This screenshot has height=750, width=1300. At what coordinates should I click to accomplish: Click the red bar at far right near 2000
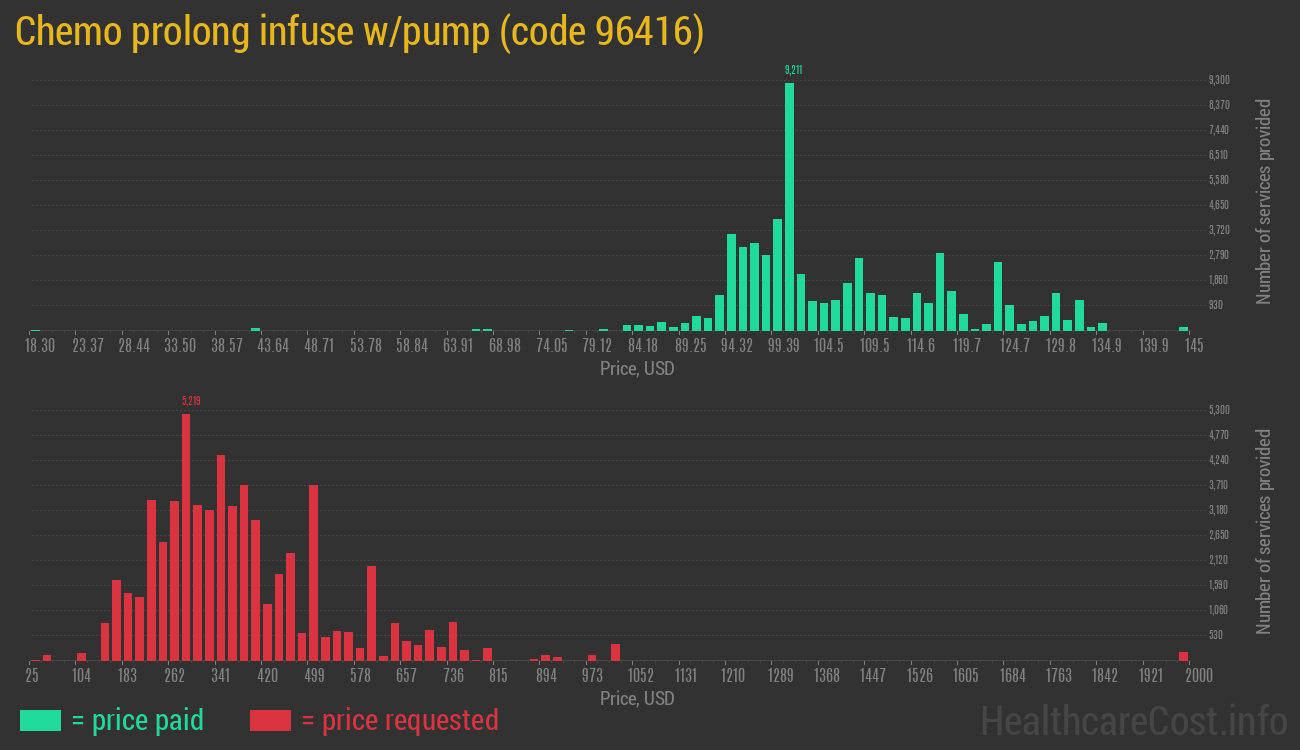click(x=1183, y=656)
